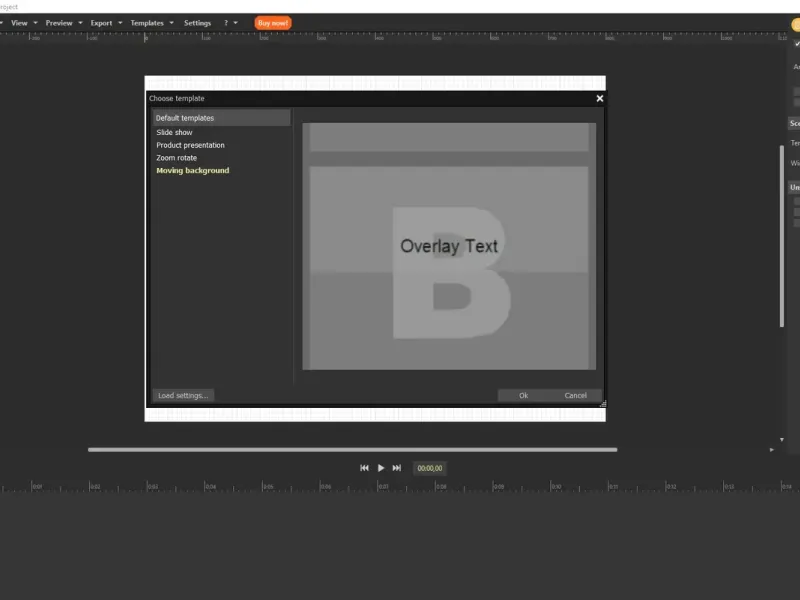
Task: Close the Choose template dialog
Action: [600, 98]
